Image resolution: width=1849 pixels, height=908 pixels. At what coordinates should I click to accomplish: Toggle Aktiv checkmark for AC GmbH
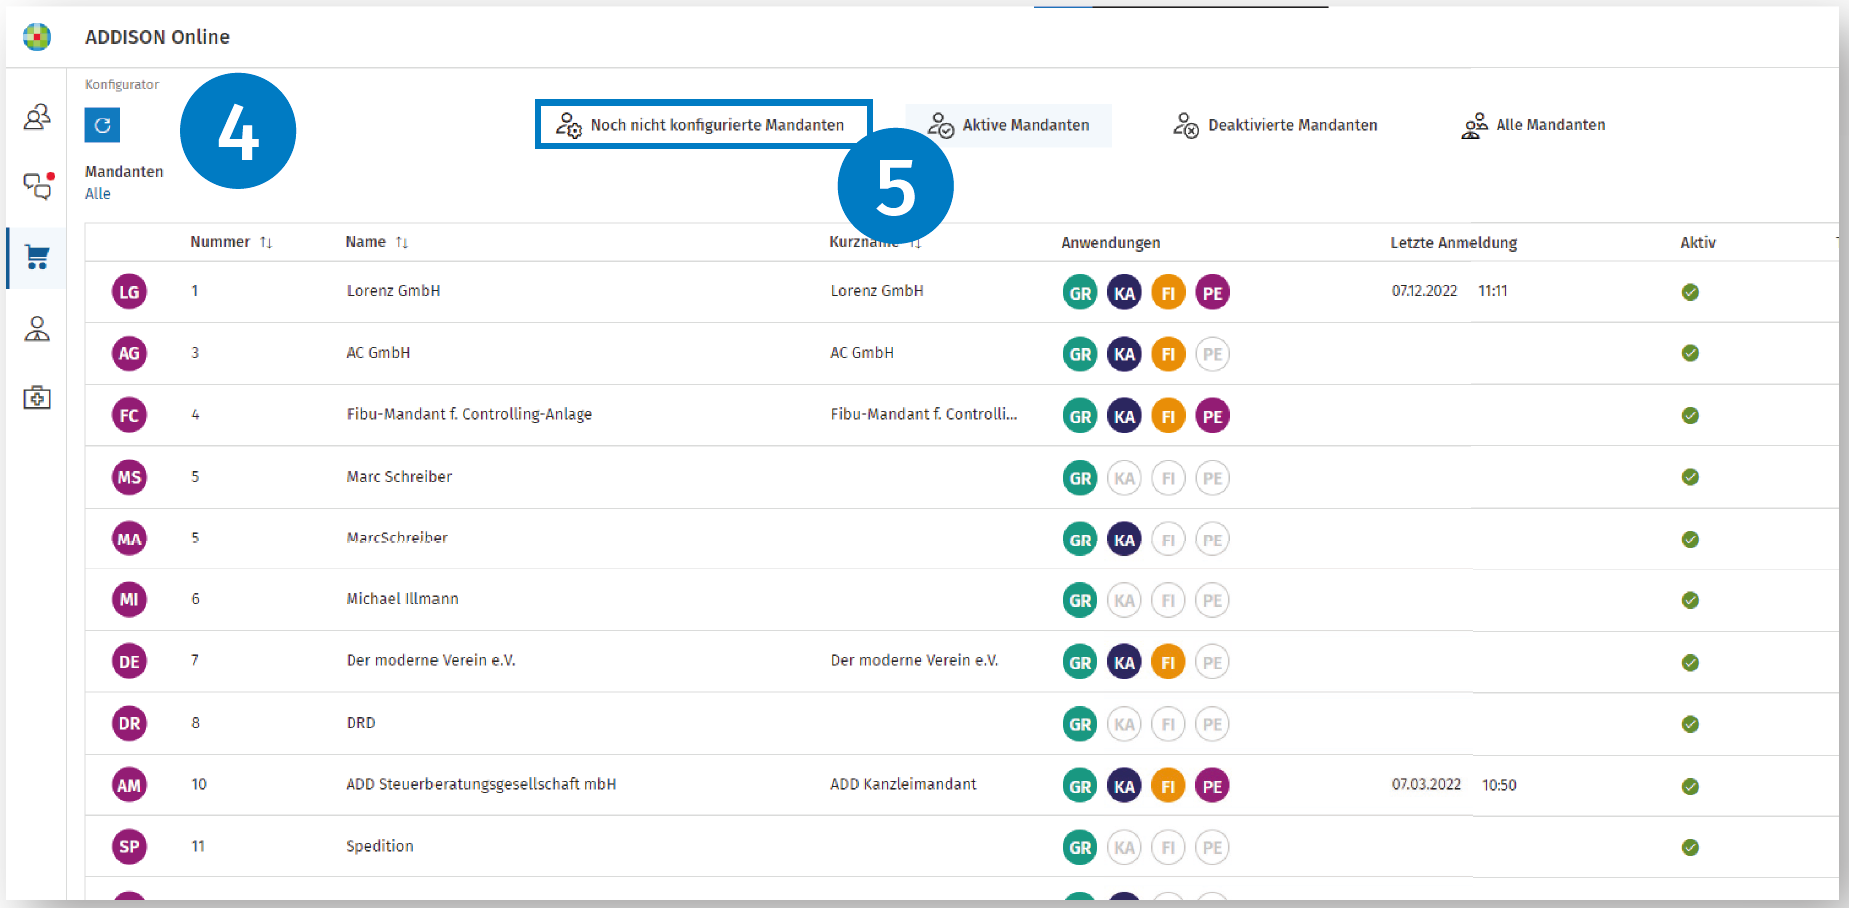[1690, 353]
